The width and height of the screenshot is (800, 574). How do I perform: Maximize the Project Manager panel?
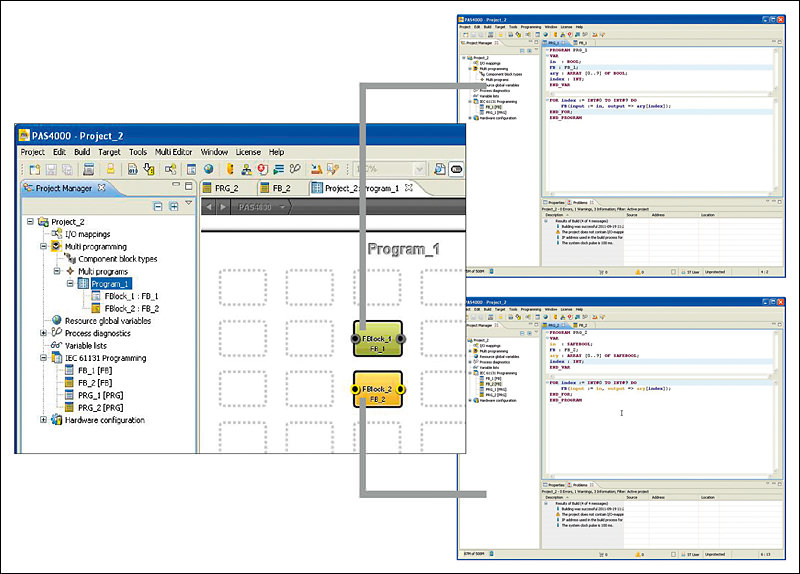(x=189, y=186)
